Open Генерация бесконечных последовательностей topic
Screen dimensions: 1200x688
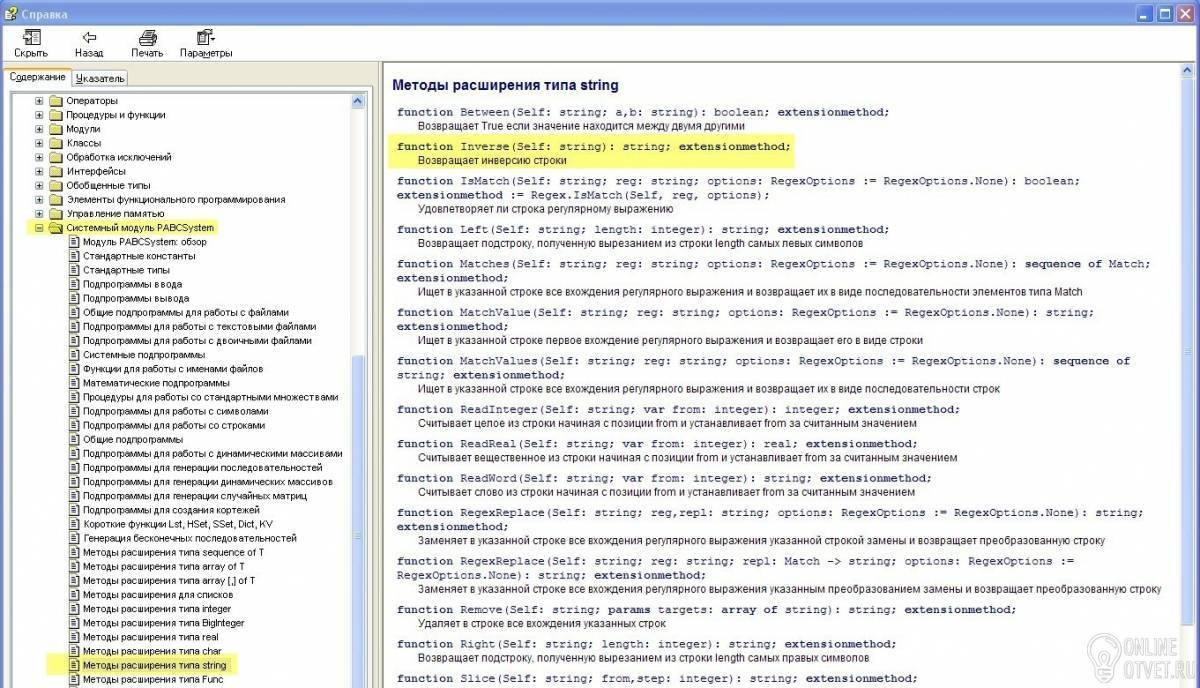click(190, 538)
